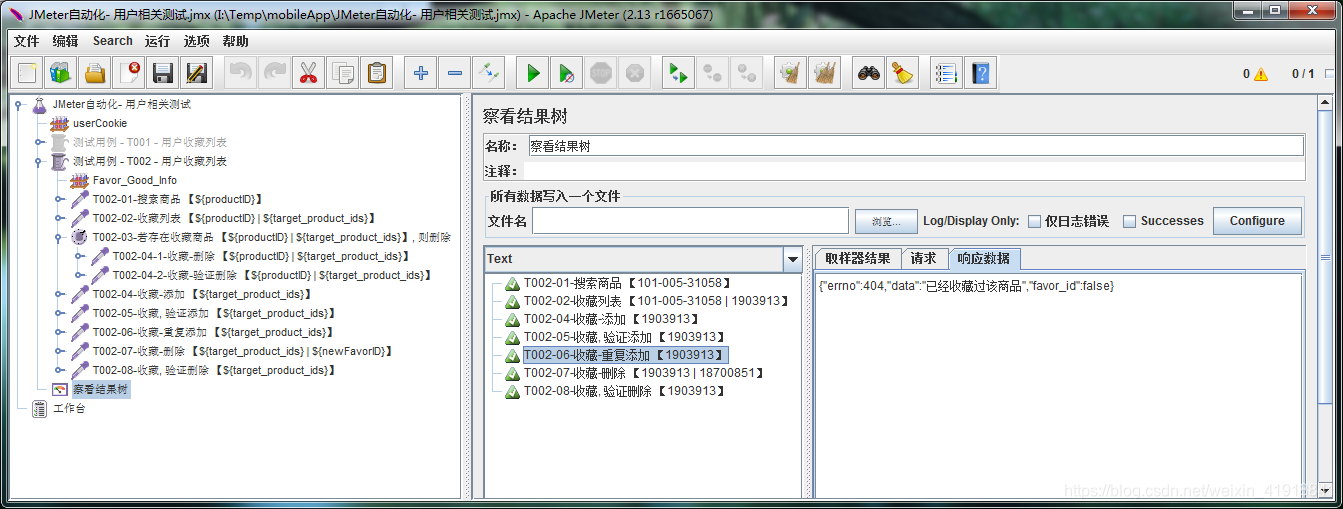This screenshot has width=1343, height=509.
Task: Switch to the 取样器结果 tab
Action: [x=858, y=258]
